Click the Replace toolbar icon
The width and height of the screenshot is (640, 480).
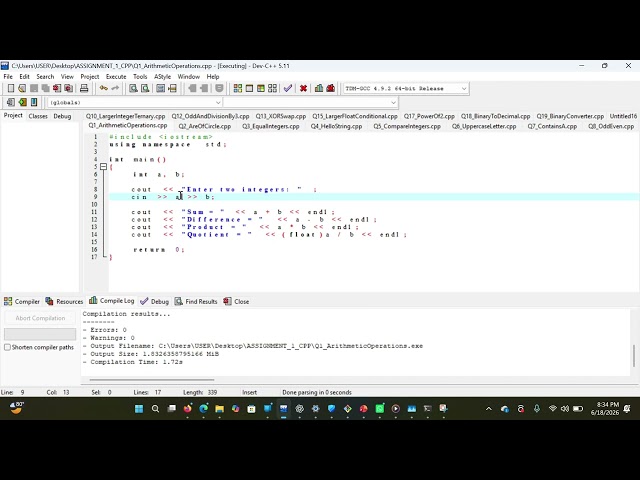tap(145, 88)
